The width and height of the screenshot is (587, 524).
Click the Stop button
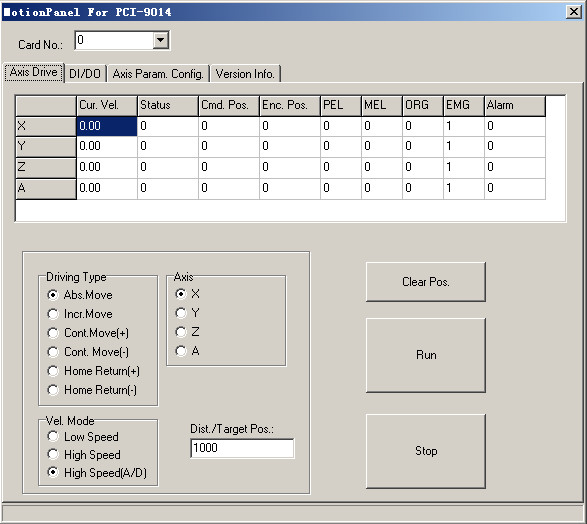(426, 451)
